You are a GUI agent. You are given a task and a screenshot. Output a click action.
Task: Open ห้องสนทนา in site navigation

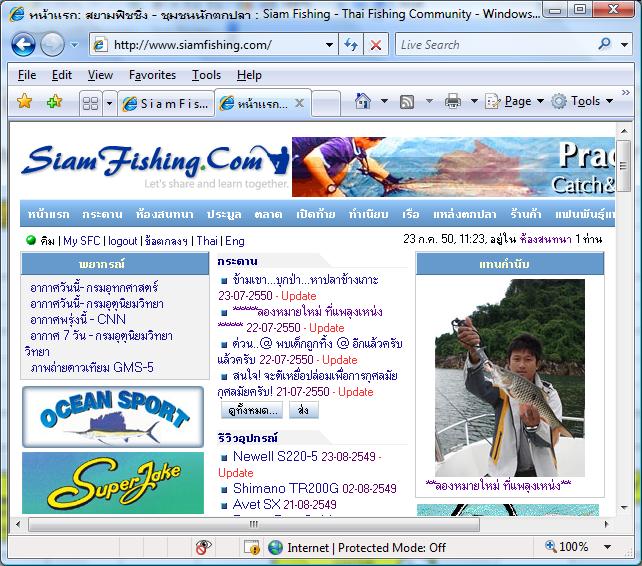[x=164, y=214]
